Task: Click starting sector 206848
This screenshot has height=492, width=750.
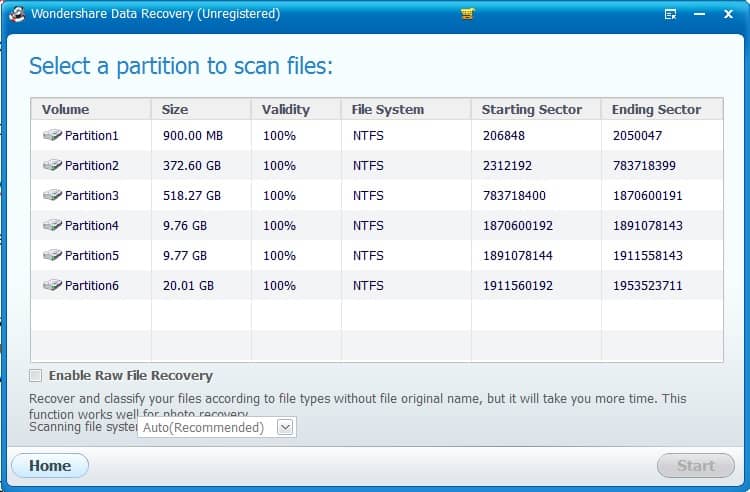Action: pyautogui.click(x=504, y=136)
